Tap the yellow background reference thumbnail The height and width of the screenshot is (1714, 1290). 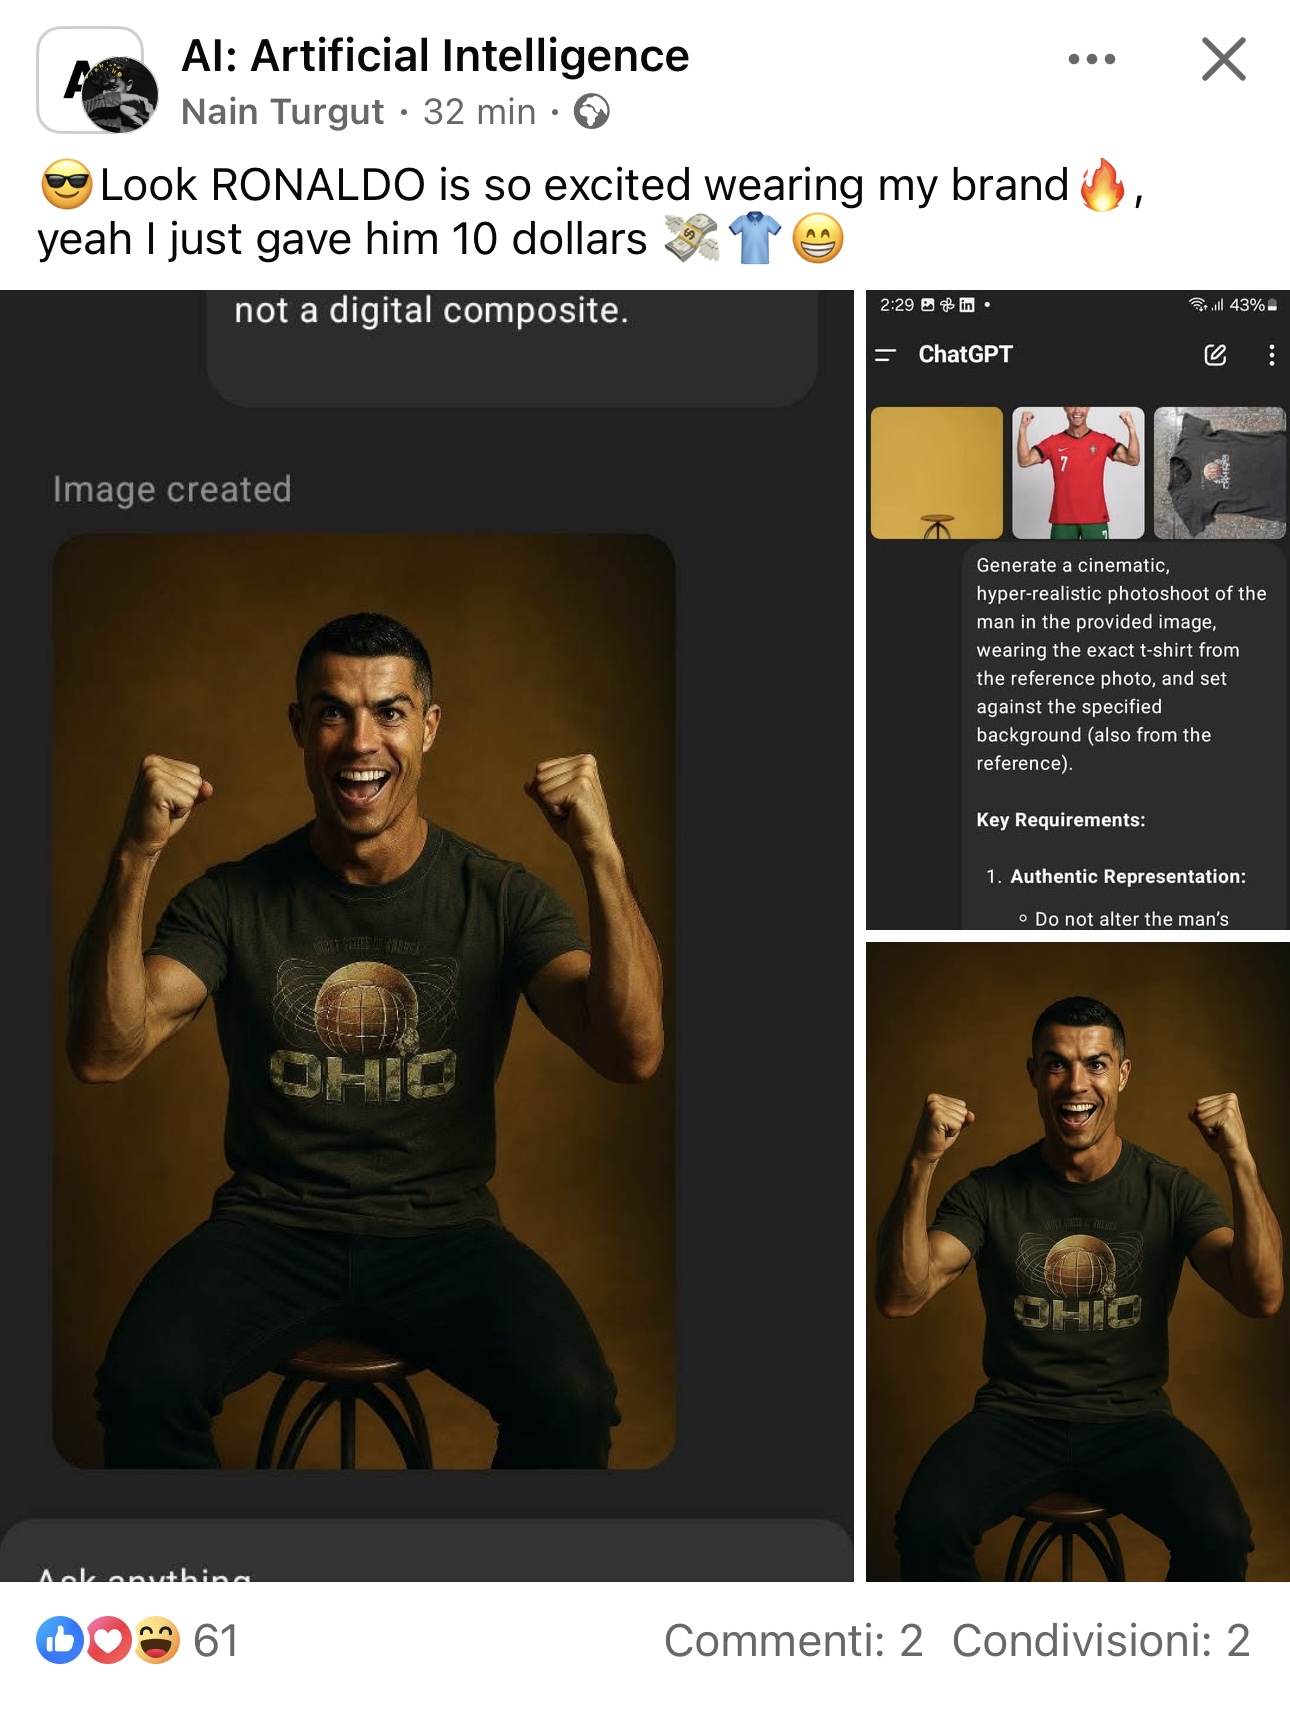pos(937,473)
